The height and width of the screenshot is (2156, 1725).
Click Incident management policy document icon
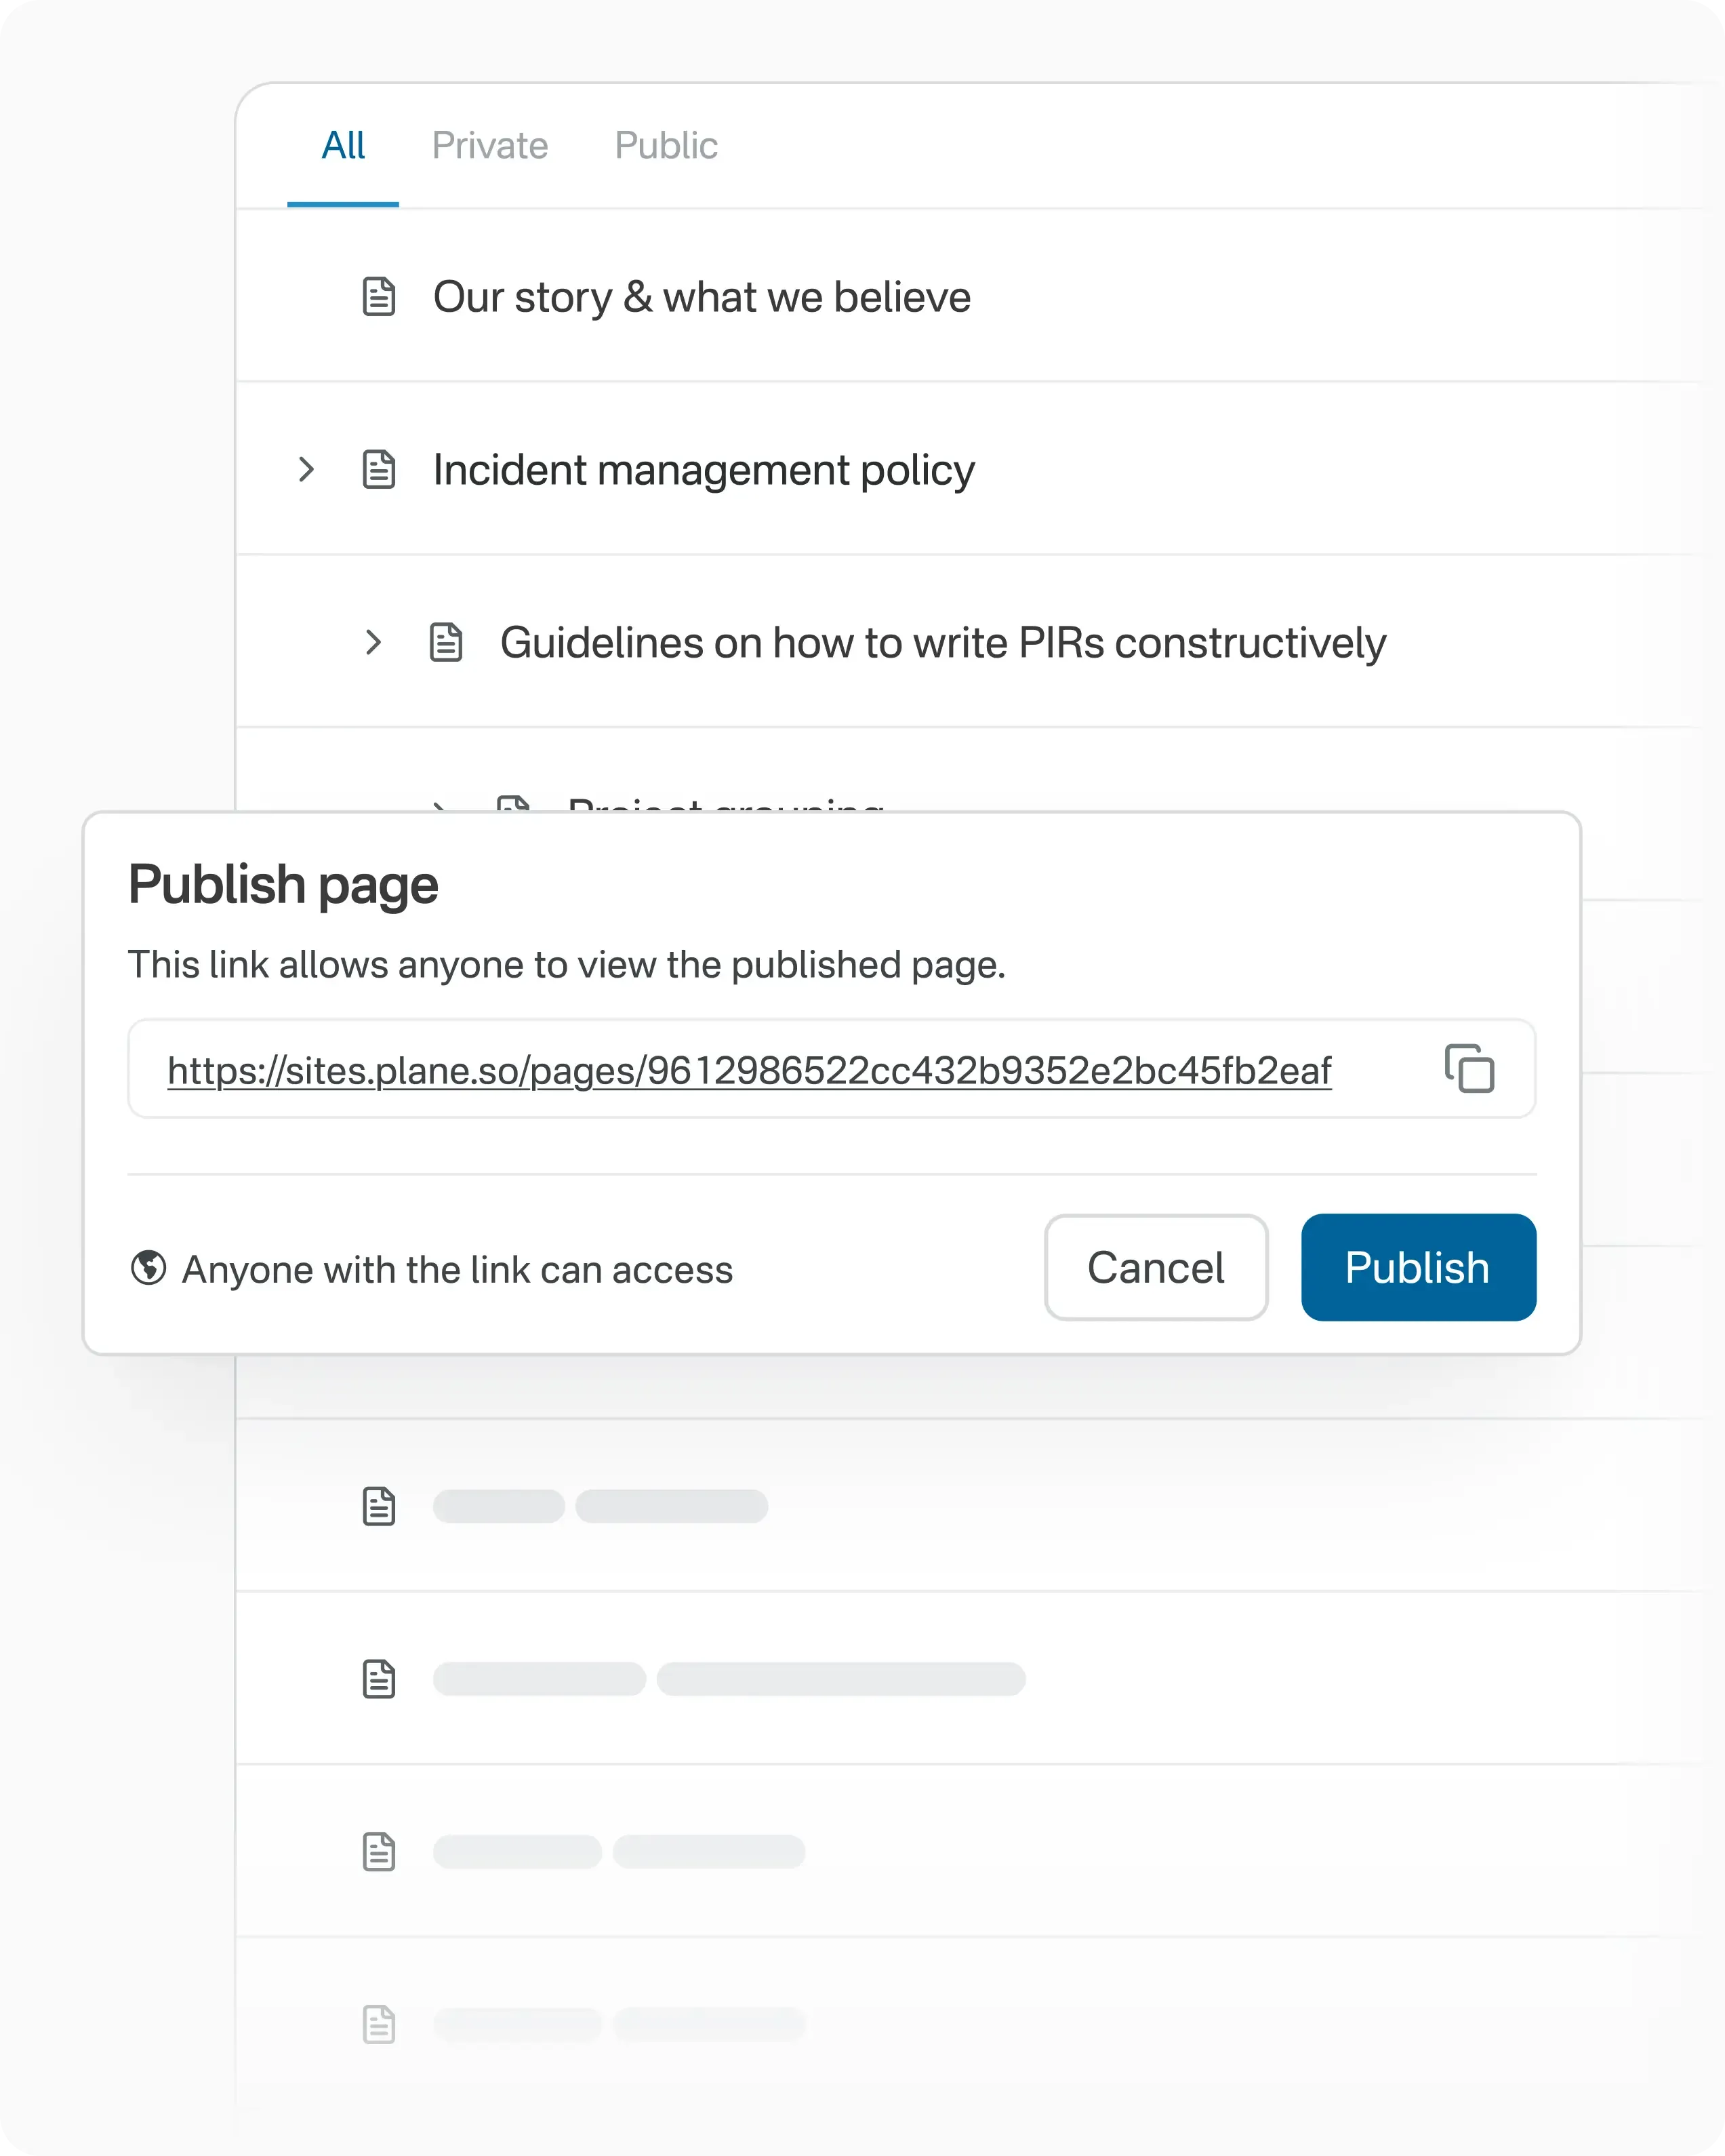point(379,469)
